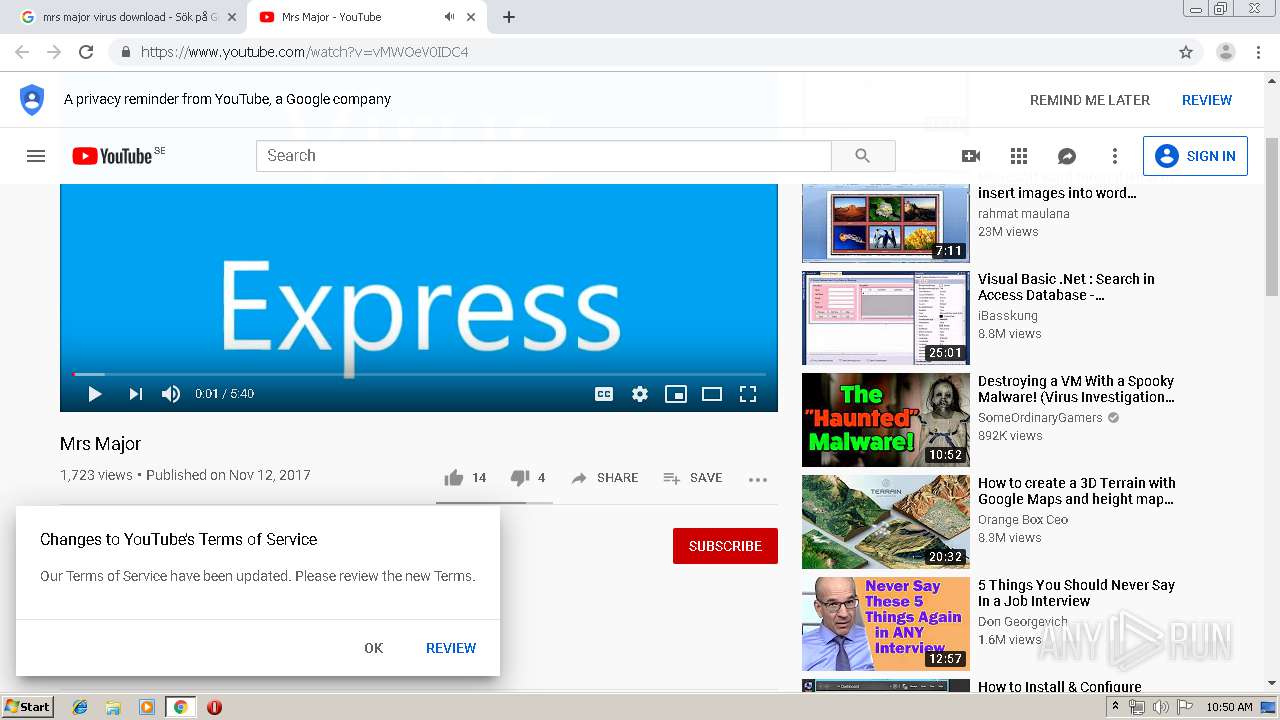Like the Mrs Major video
This screenshot has height=720, width=1280.
click(465, 478)
